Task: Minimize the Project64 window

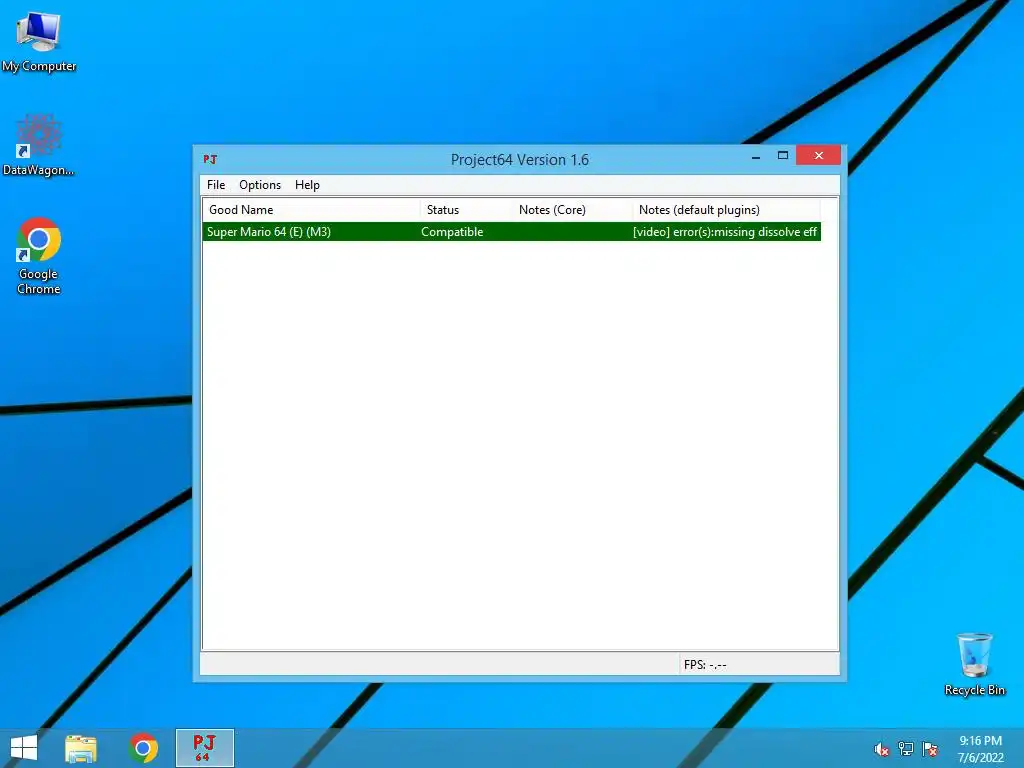Action: [756, 156]
